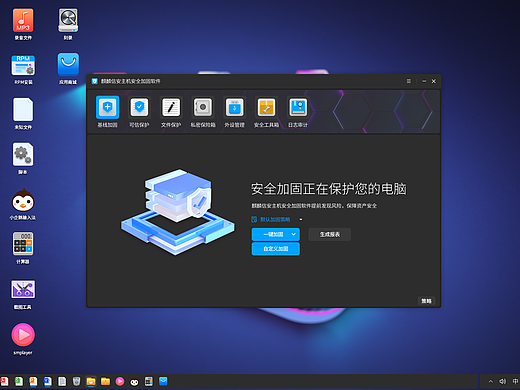Select the RPM安装 desktop icon
This screenshot has width=520, height=390.
pos(23,69)
